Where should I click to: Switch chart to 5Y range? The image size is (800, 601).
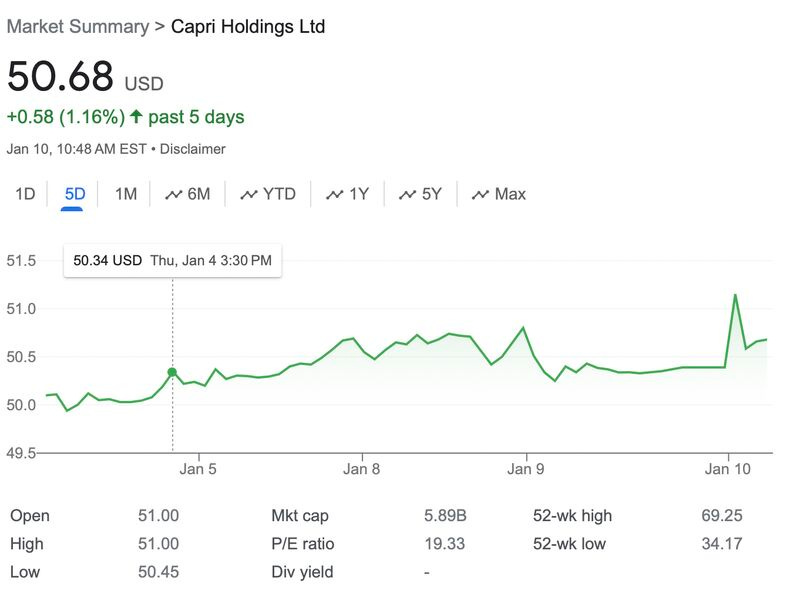point(420,194)
